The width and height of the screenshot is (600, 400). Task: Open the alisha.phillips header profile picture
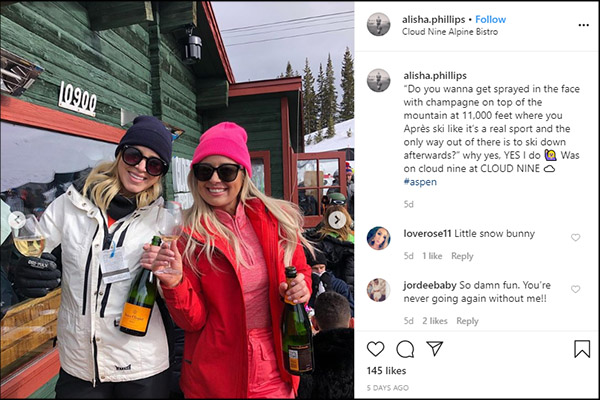point(378,24)
